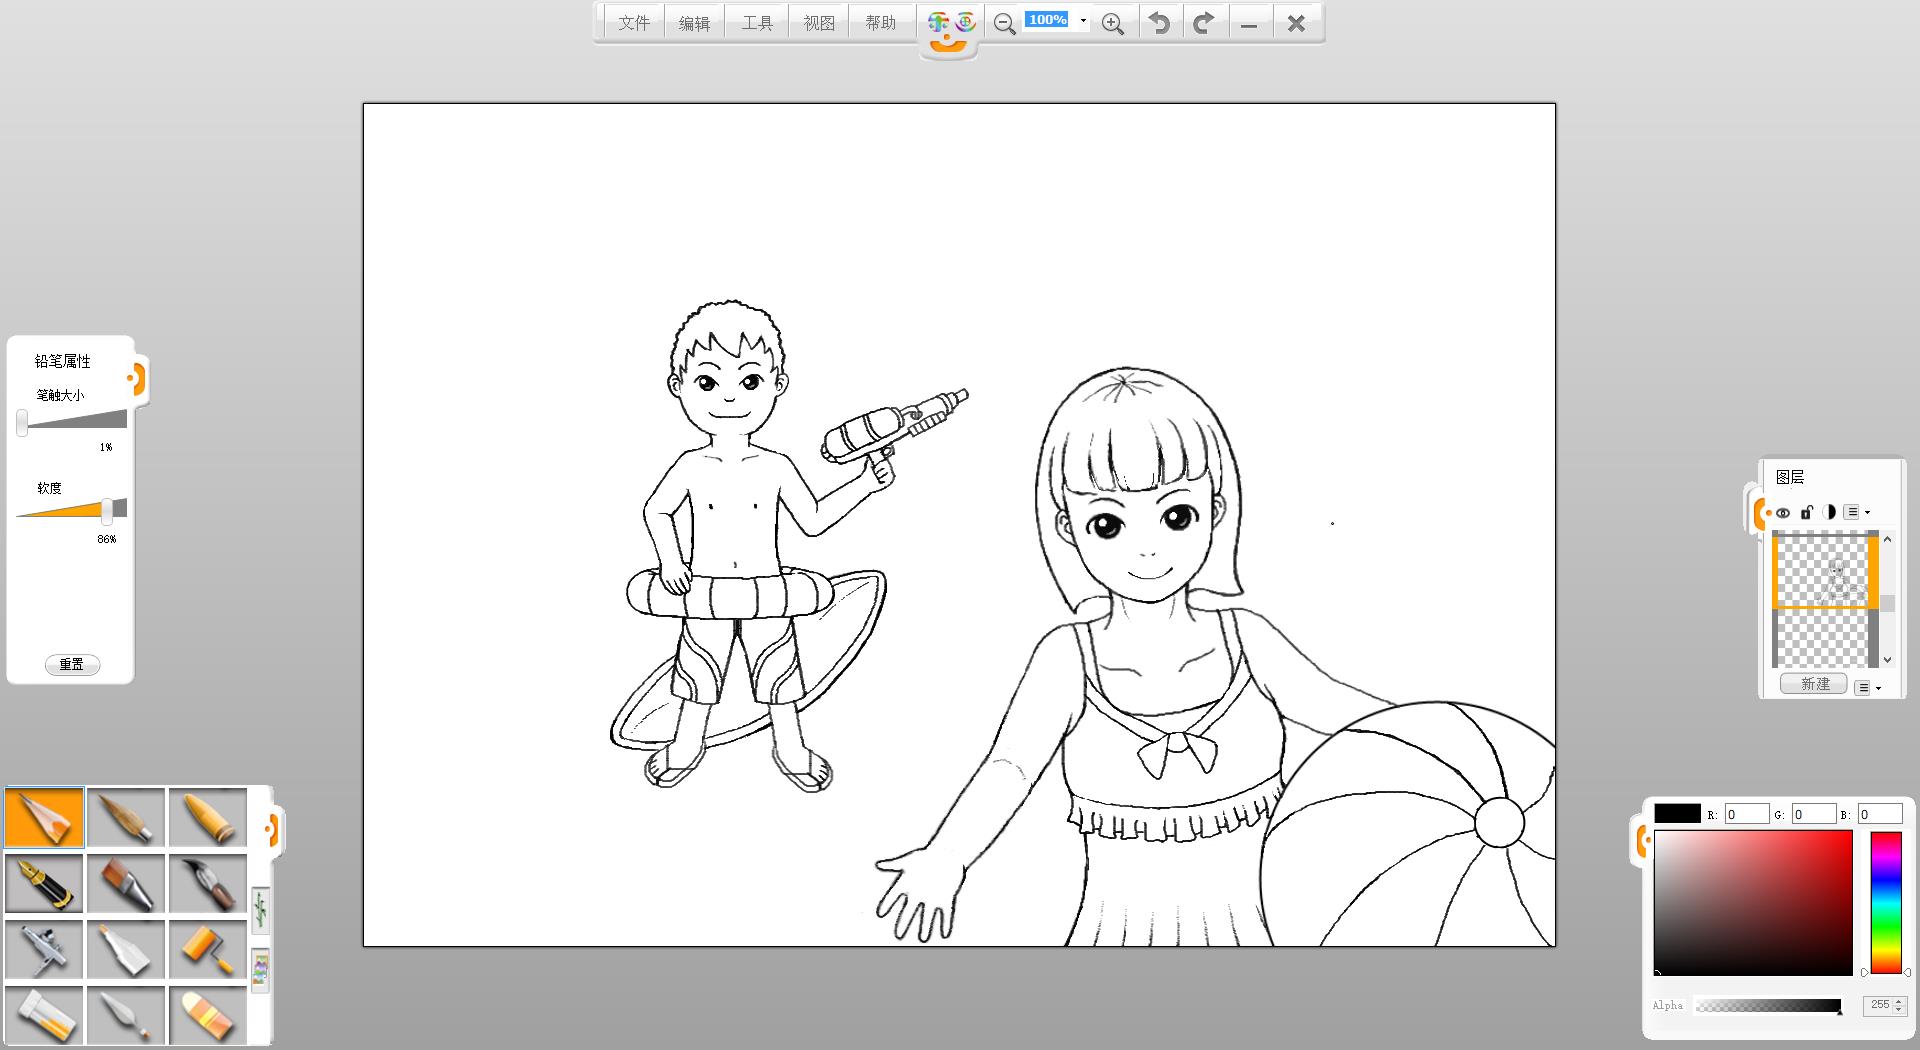Click the rainbow hue strip

coord(1885,902)
